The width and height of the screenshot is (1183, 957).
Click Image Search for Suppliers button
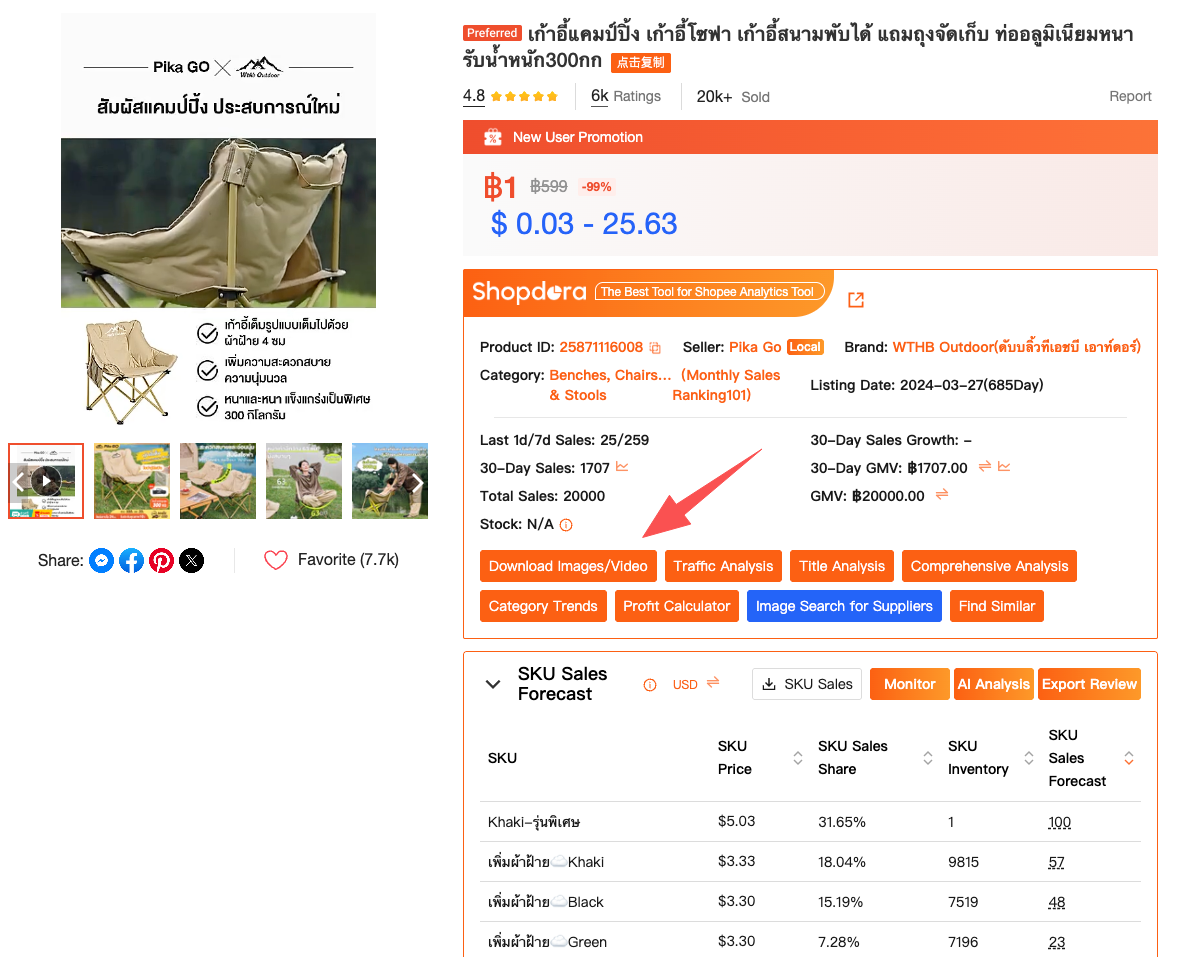tap(844, 606)
